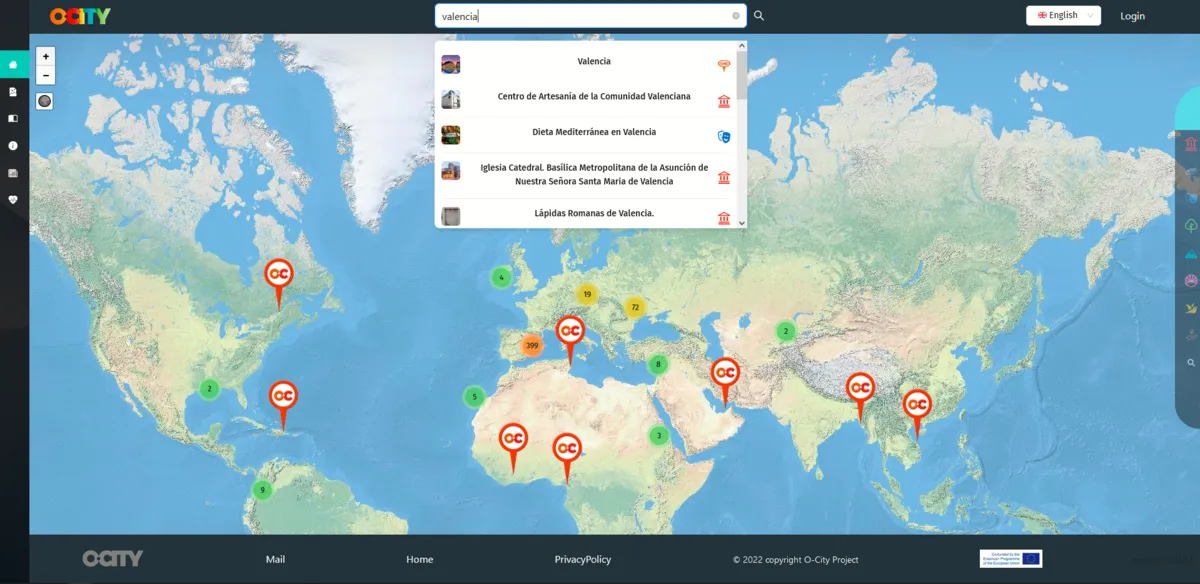Switch map layer with globe button
This screenshot has width=1200, height=584.
45,101
